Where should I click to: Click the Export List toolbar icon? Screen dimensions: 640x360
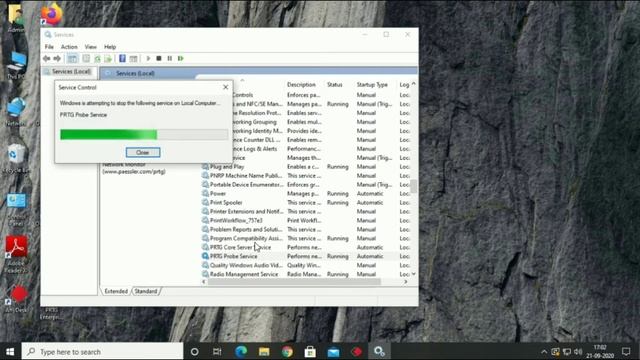tap(108, 59)
